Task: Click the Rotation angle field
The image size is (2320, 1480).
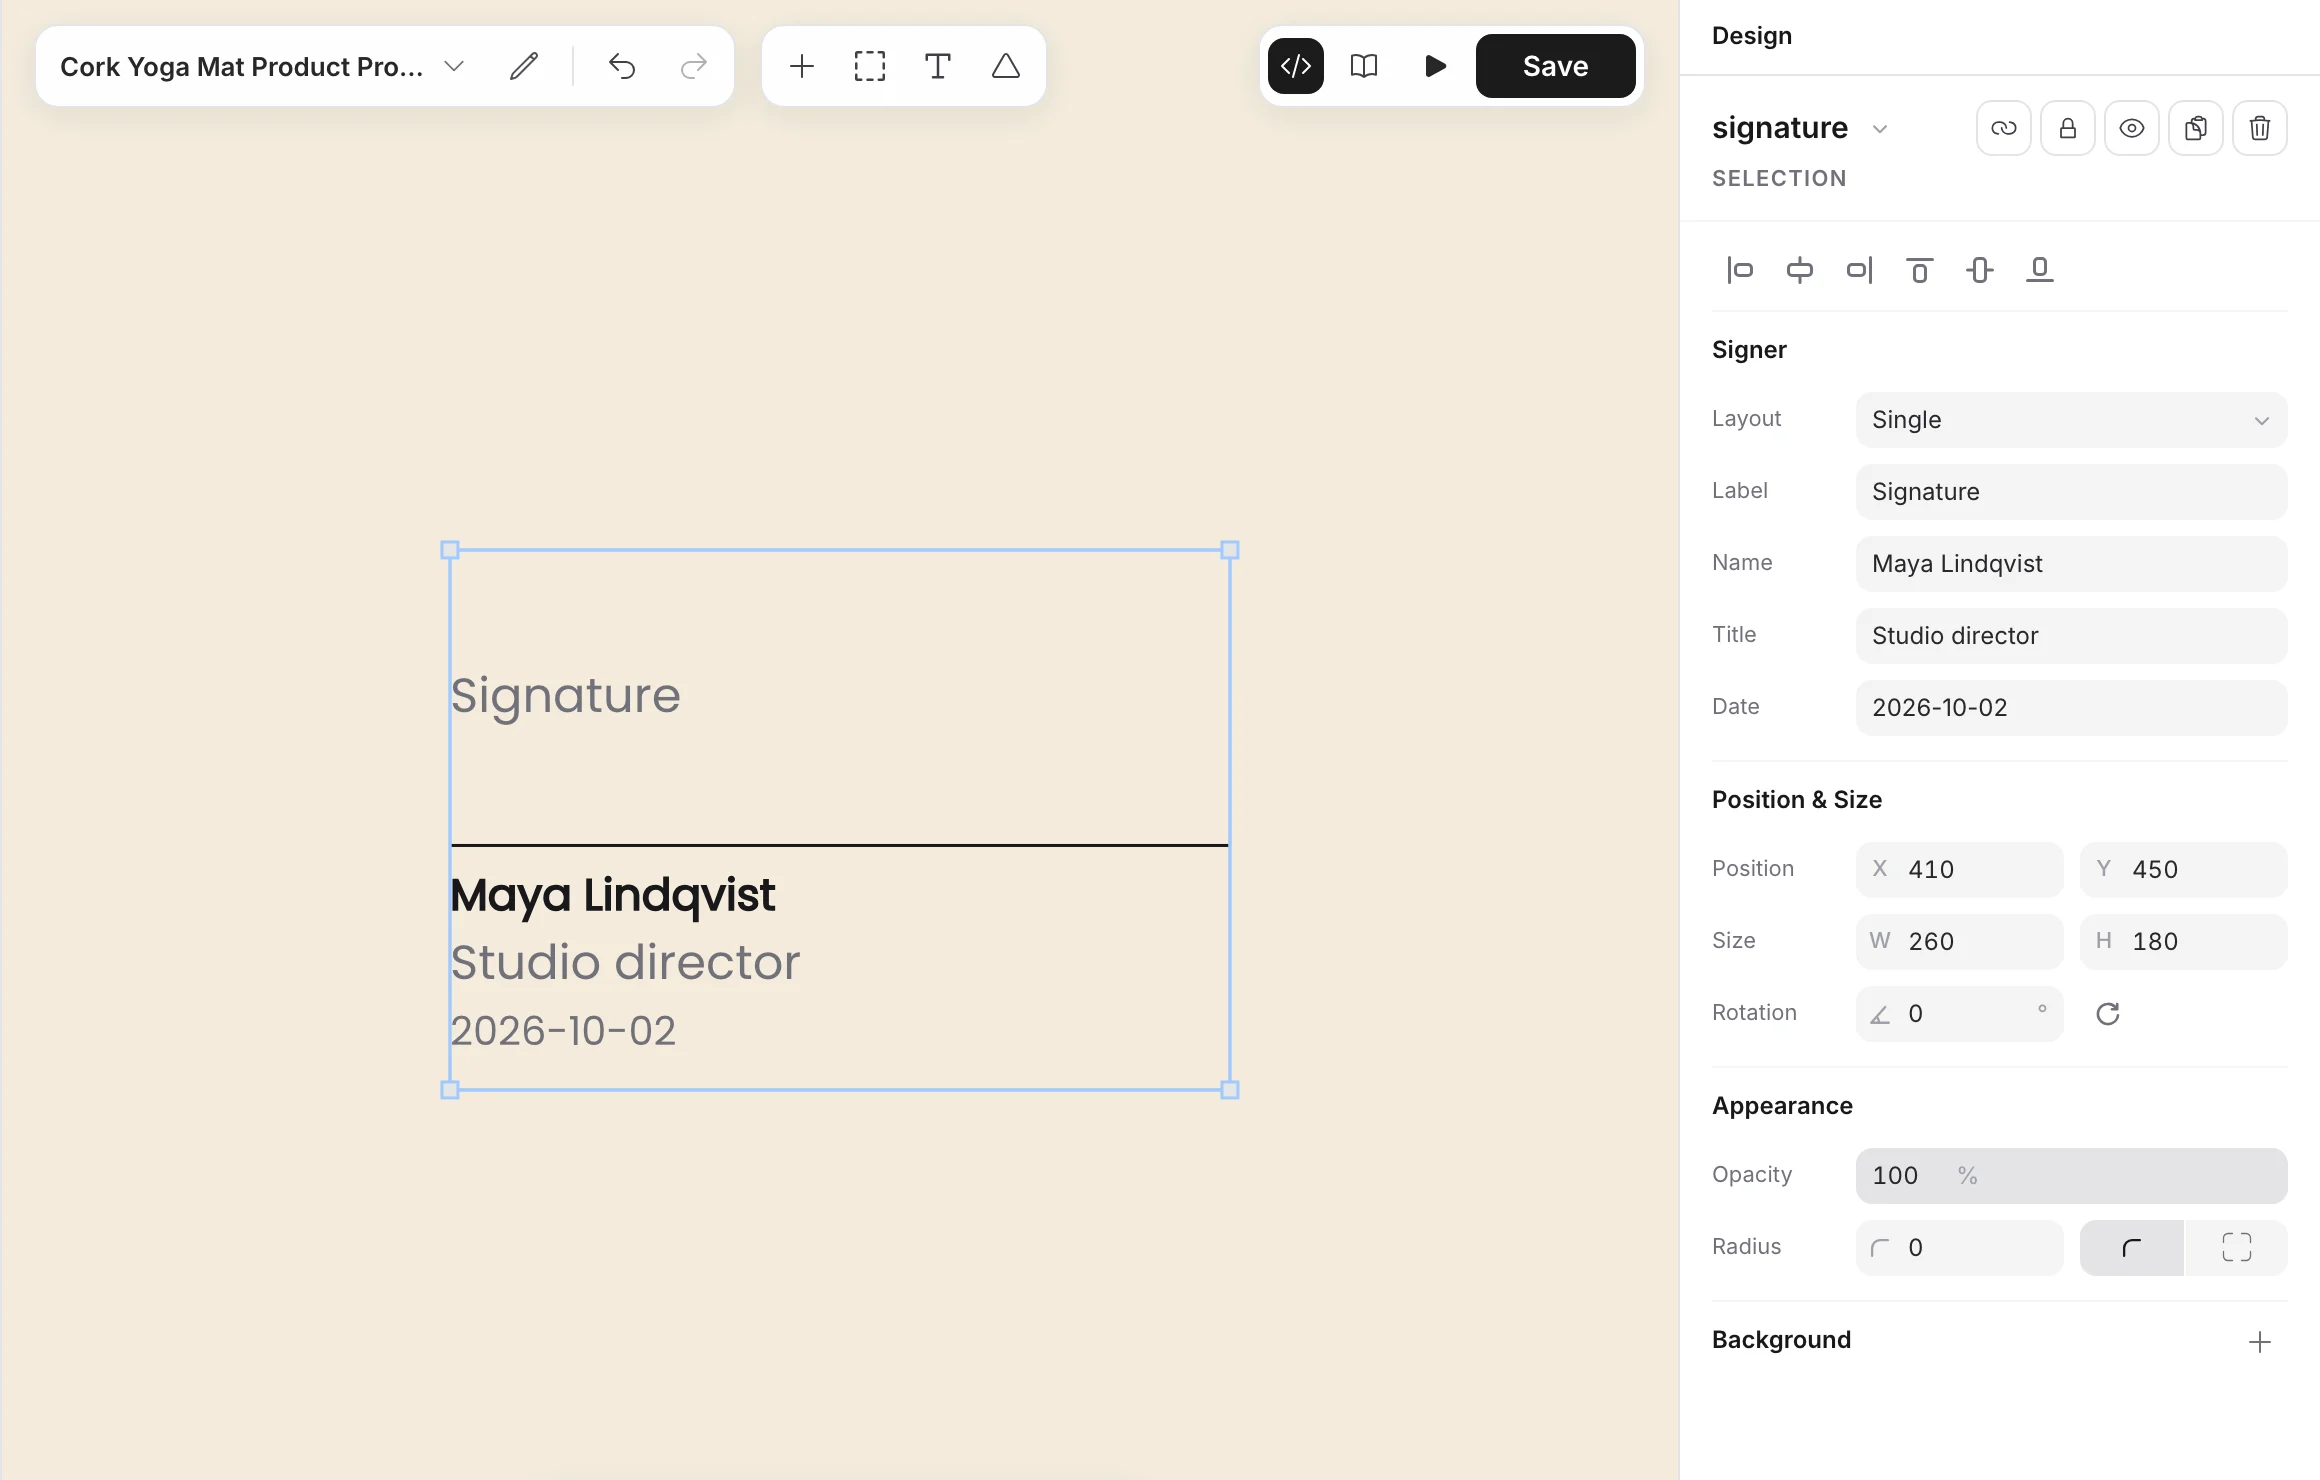Action: pos(1960,1014)
